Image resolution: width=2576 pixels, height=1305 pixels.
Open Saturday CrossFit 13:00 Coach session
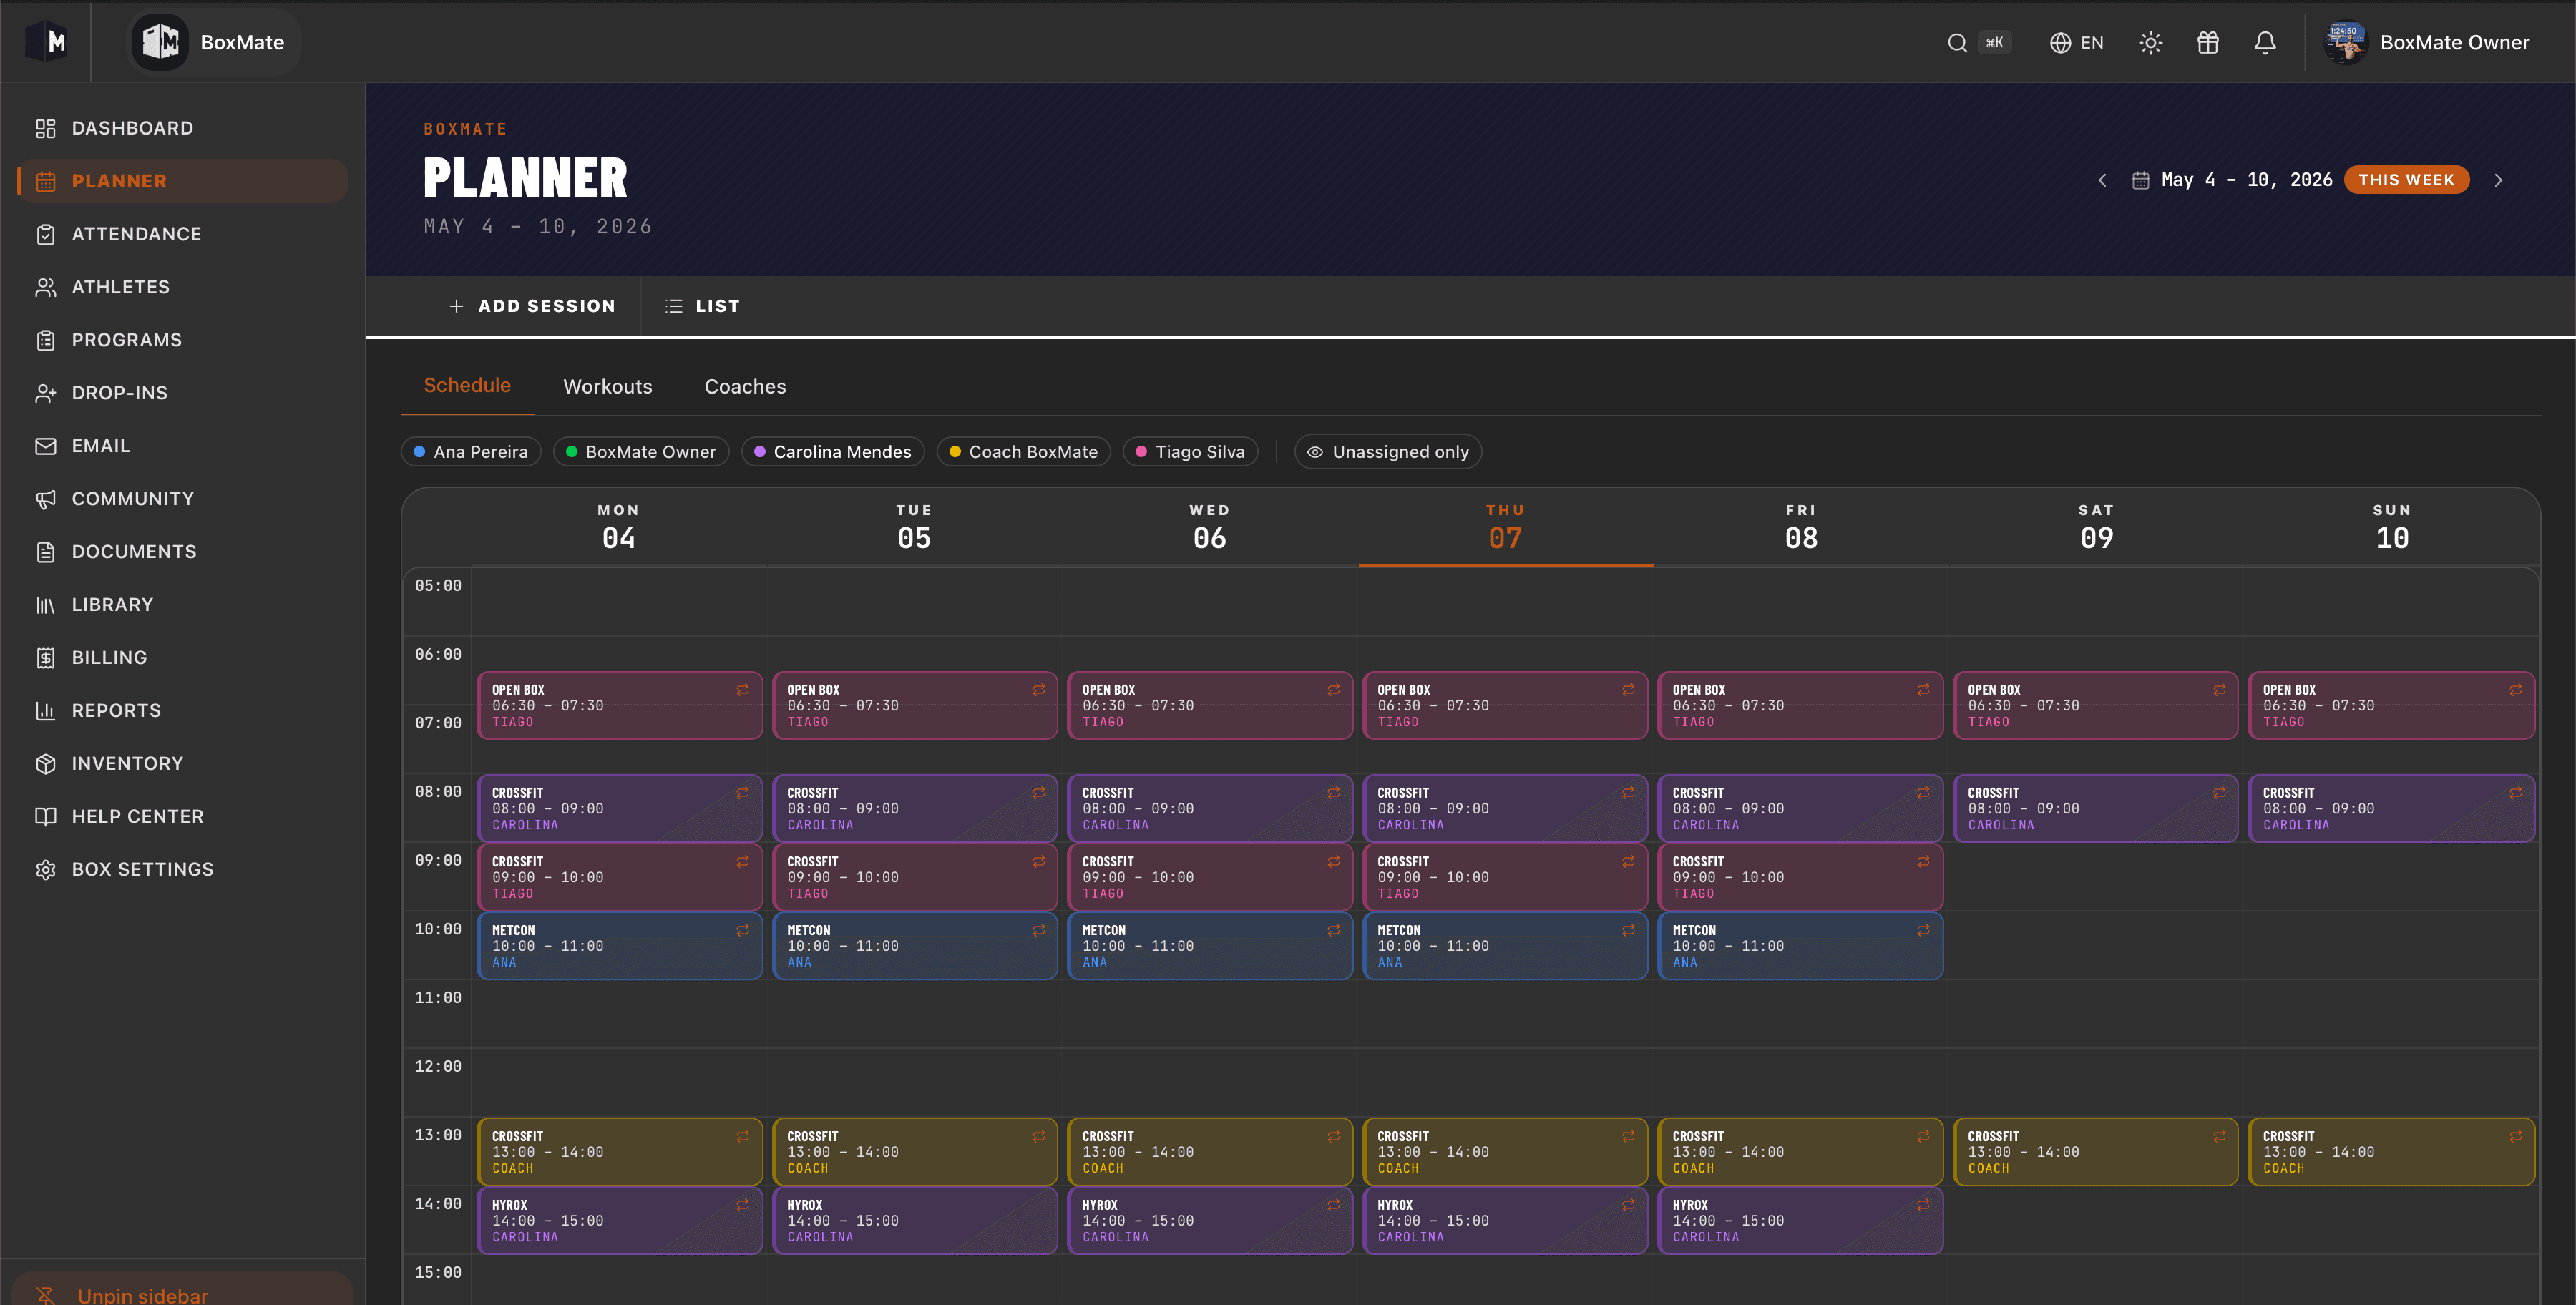[2095, 1152]
